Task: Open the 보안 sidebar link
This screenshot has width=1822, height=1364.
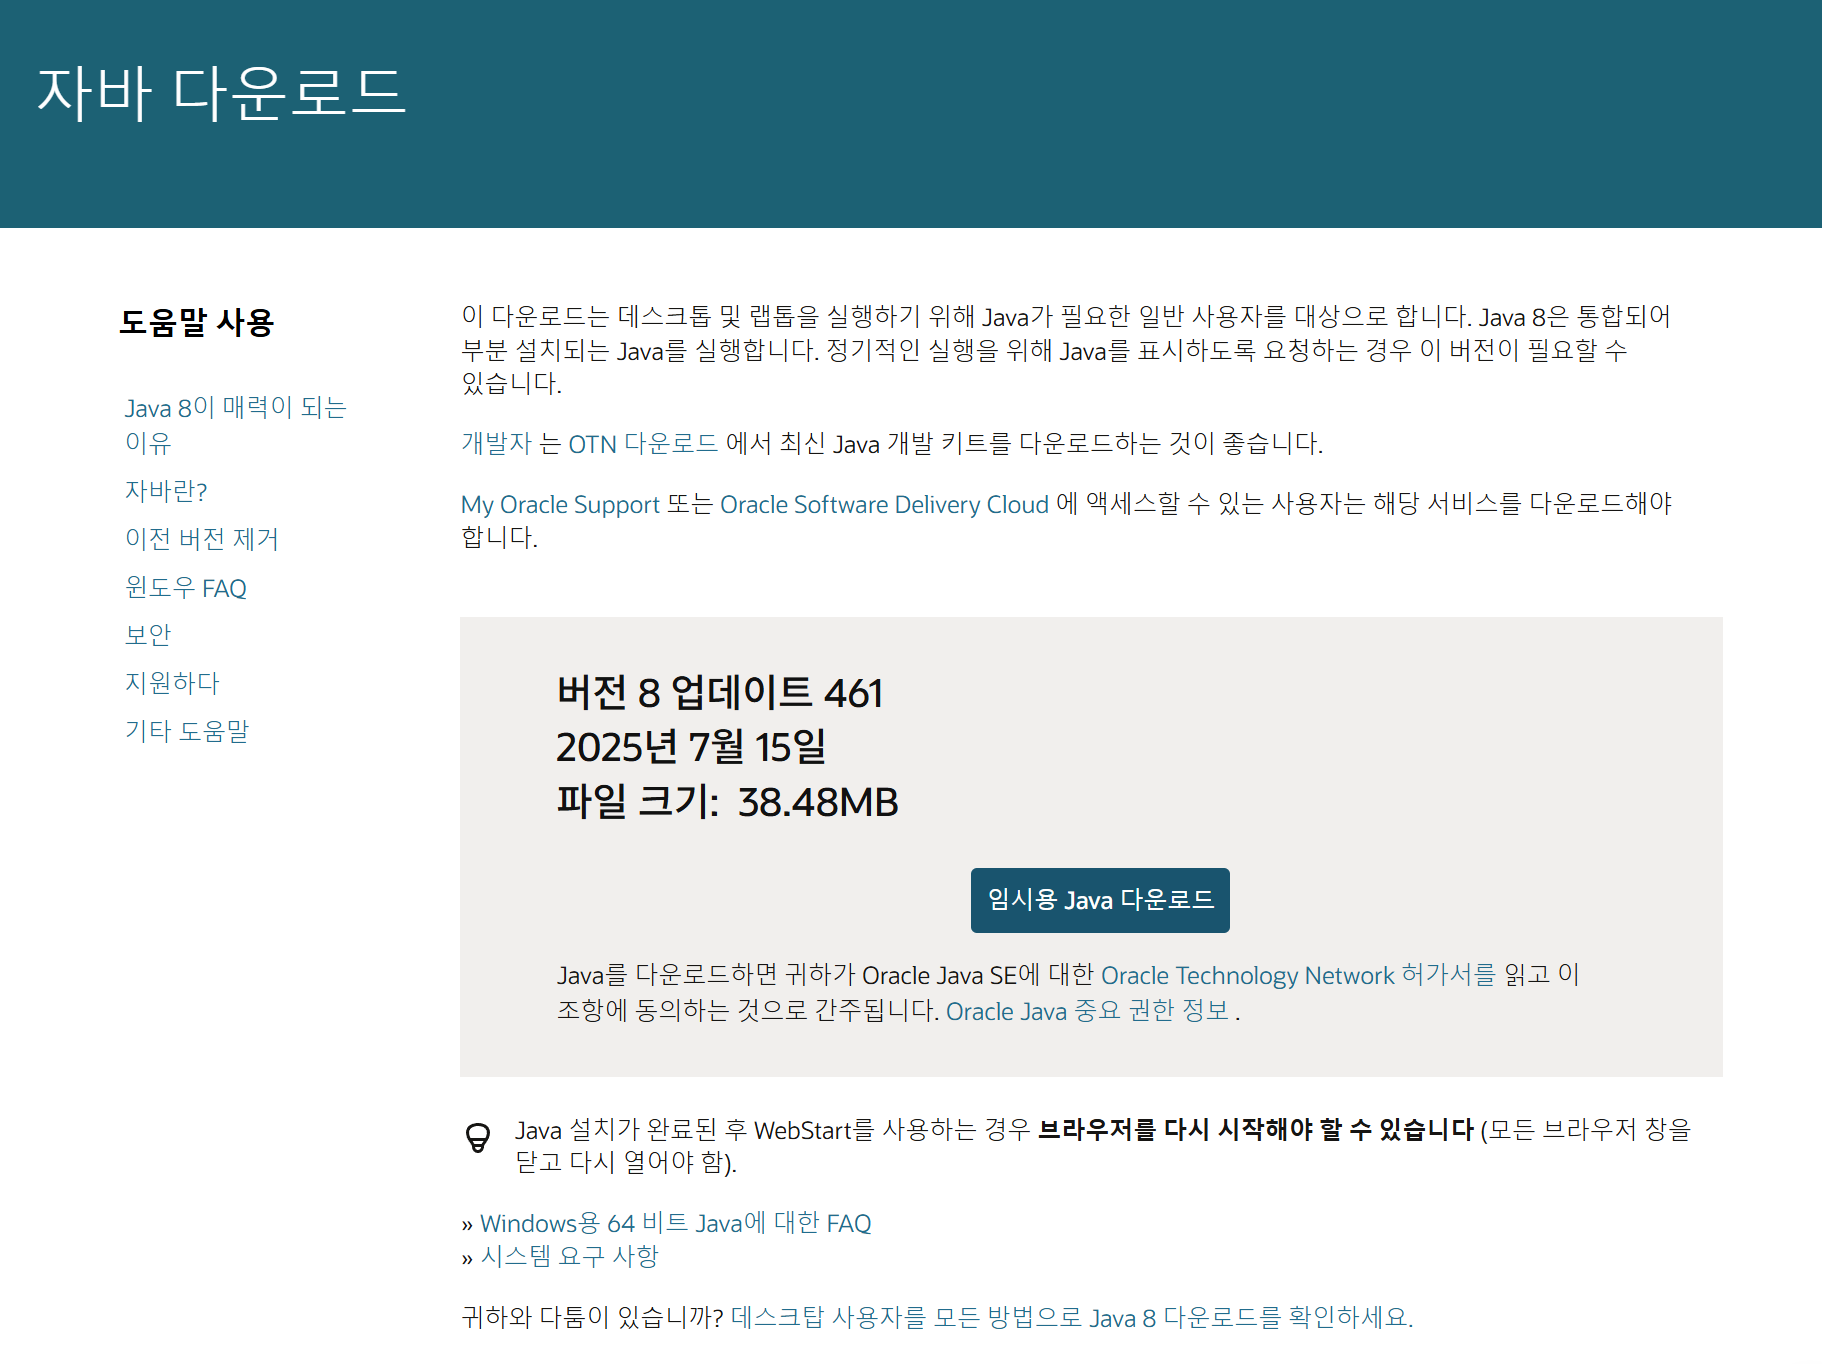Action: (x=148, y=635)
